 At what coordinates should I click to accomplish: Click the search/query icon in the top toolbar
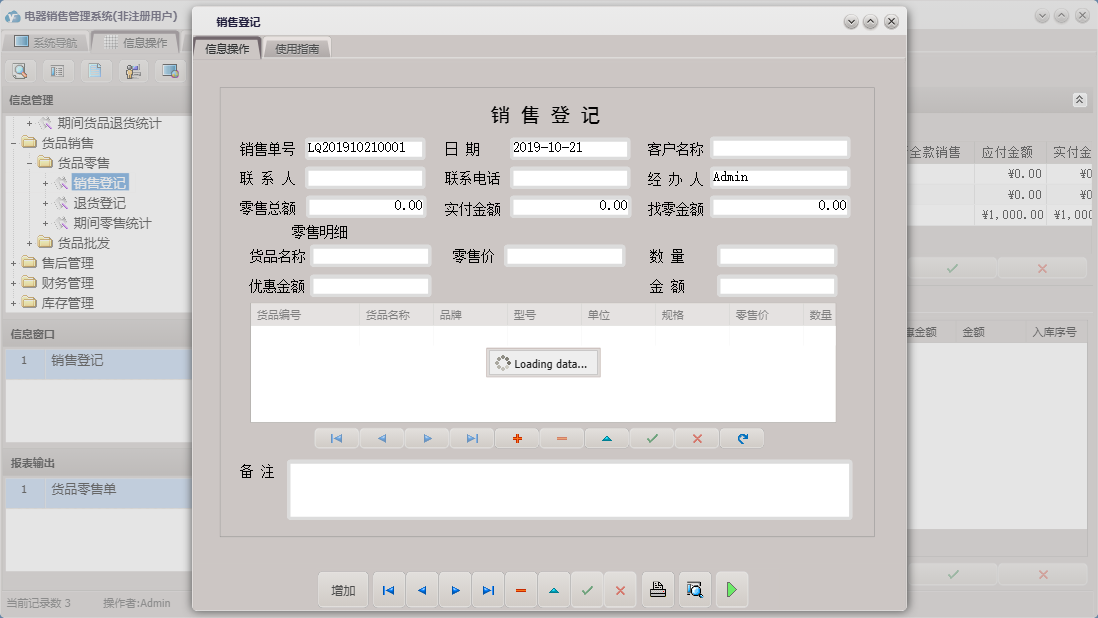pyautogui.click(x=20, y=71)
